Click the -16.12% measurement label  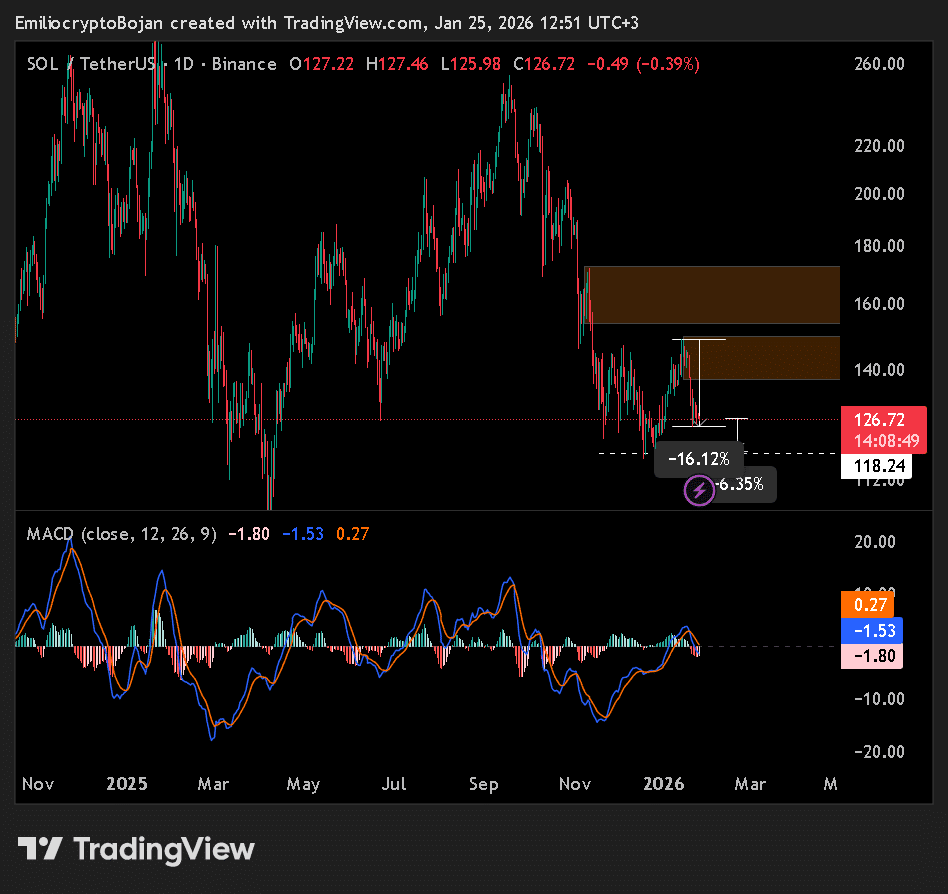(699, 459)
